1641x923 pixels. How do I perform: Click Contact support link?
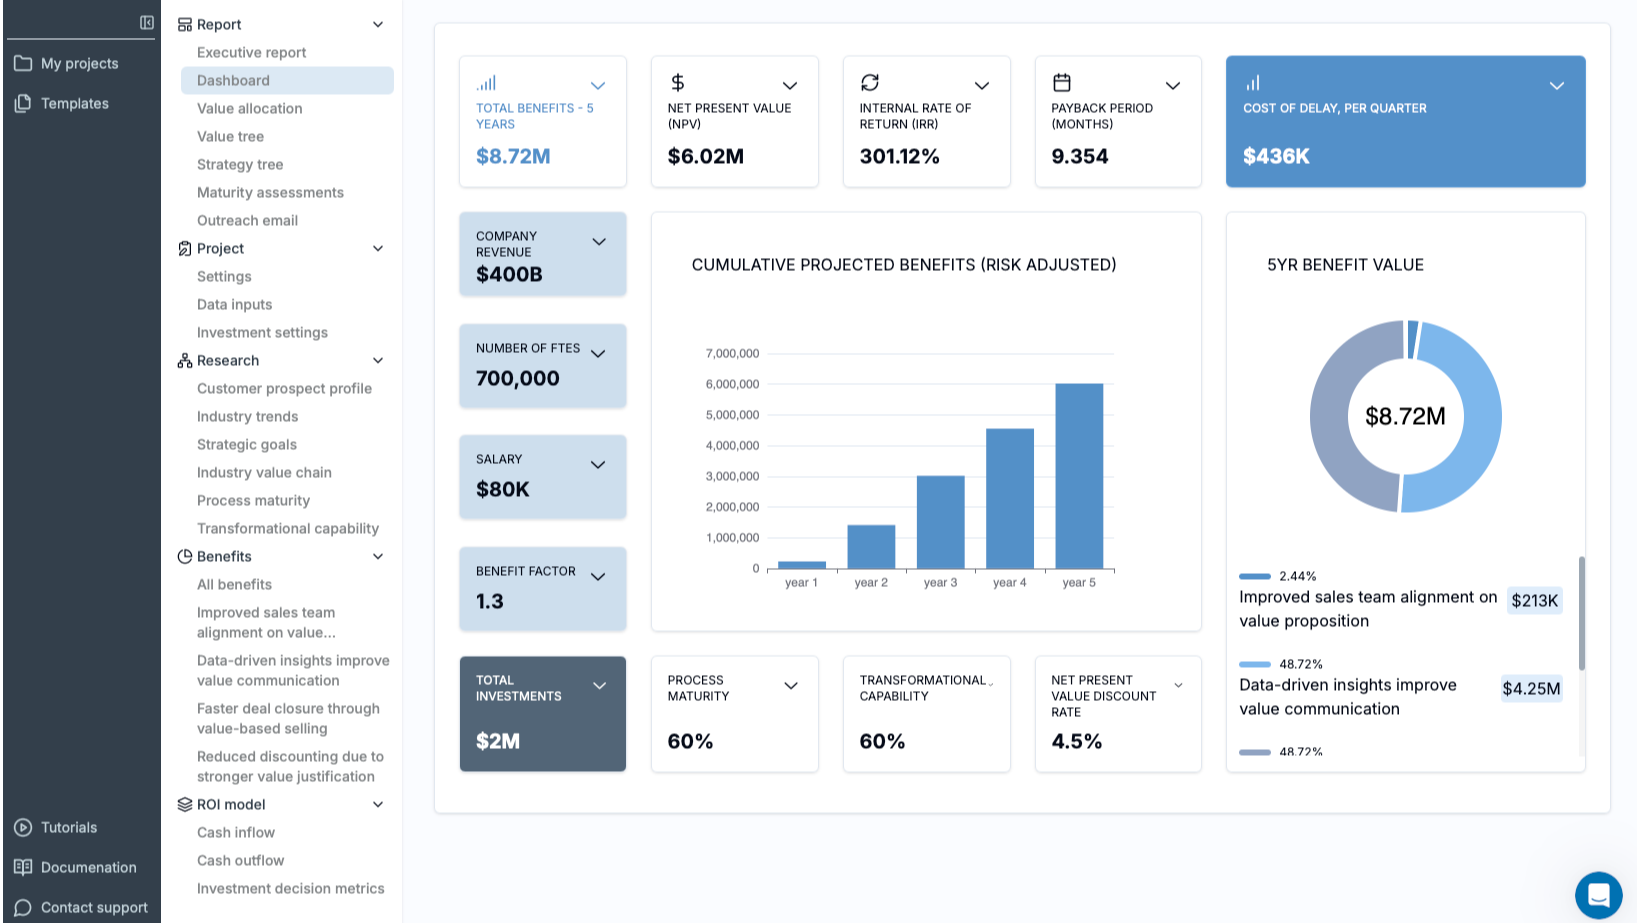[94, 908]
